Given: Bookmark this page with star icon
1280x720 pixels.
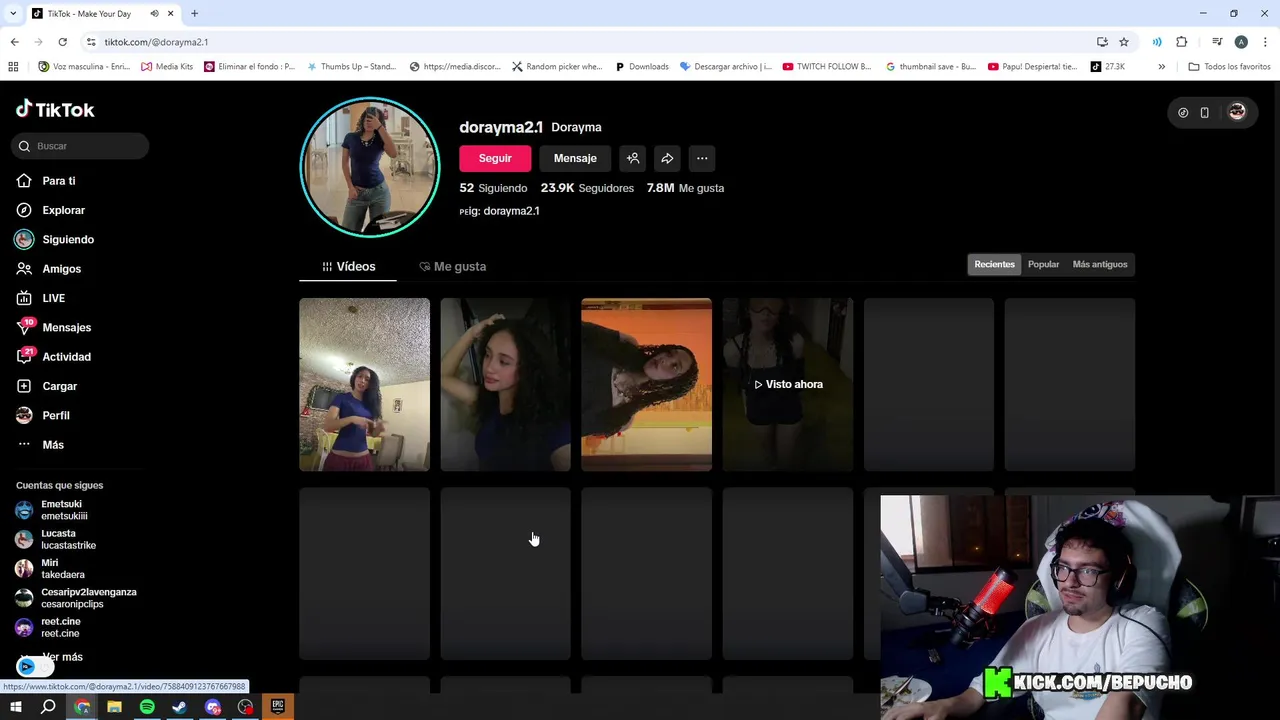Looking at the screenshot, I should click(1124, 42).
